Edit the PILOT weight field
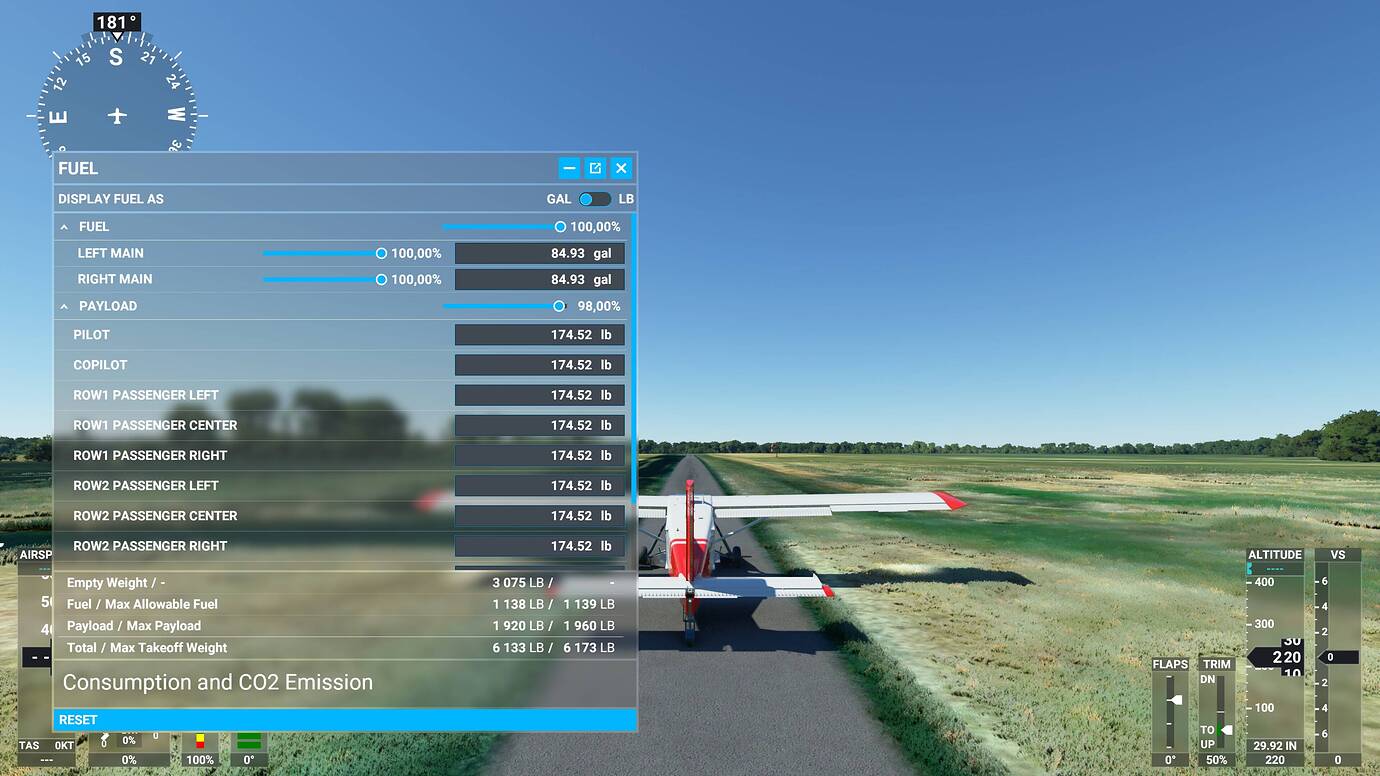Viewport: 1380px width, 776px height. (x=540, y=335)
